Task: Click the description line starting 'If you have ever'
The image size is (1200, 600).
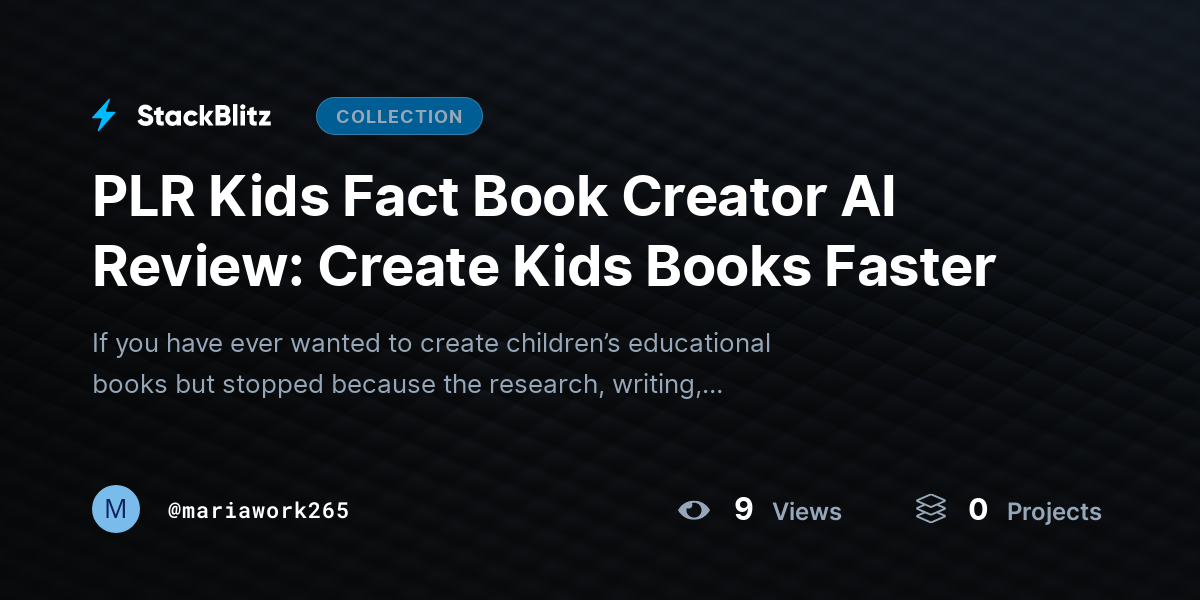Action: tap(432, 343)
